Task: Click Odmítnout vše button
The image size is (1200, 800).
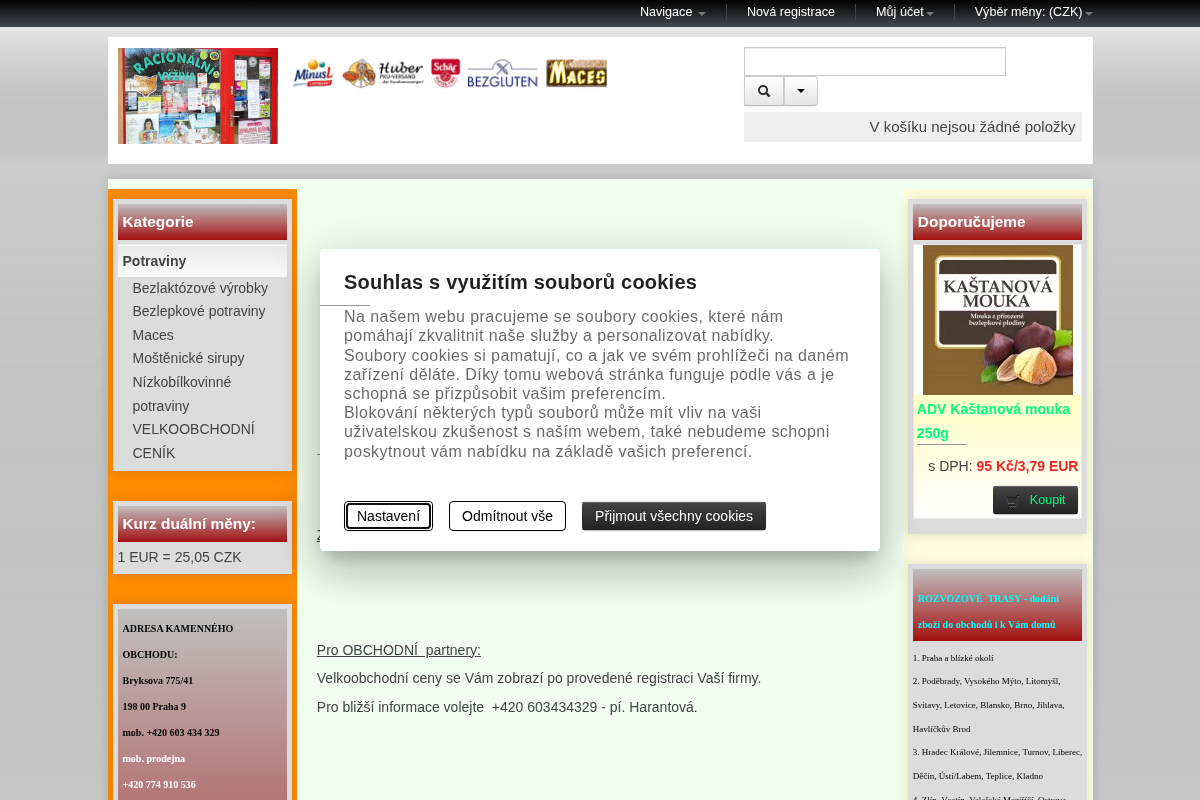Action: coord(507,516)
